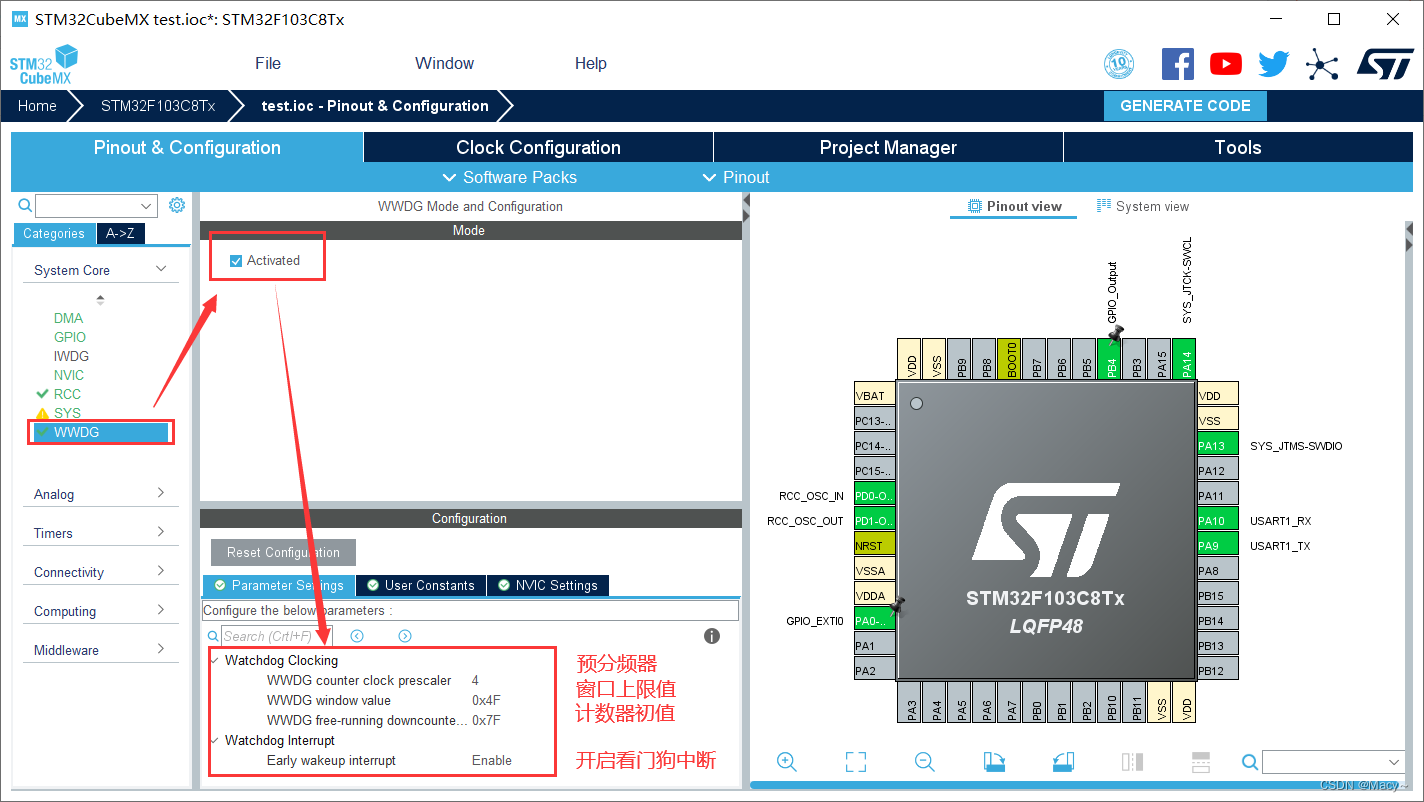
Task: Fit the chip to the view
Action: (x=856, y=762)
